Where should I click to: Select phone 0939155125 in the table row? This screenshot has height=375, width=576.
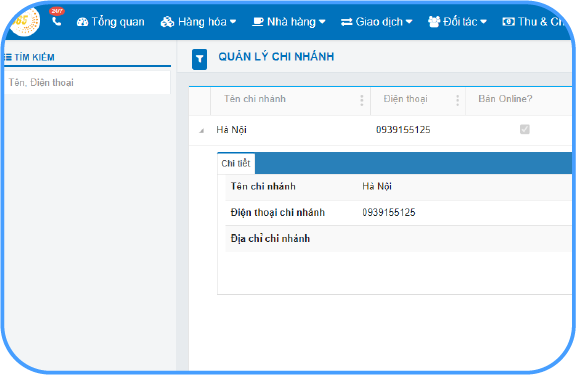[x=403, y=130]
